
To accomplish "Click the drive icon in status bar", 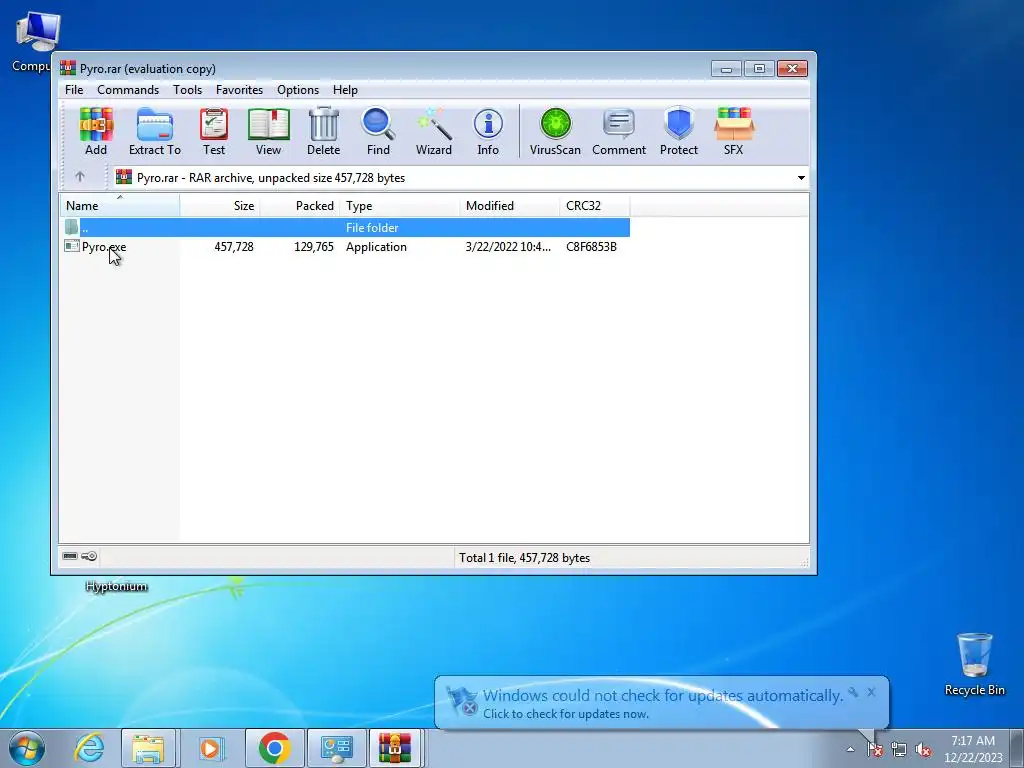I will [x=70, y=556].
